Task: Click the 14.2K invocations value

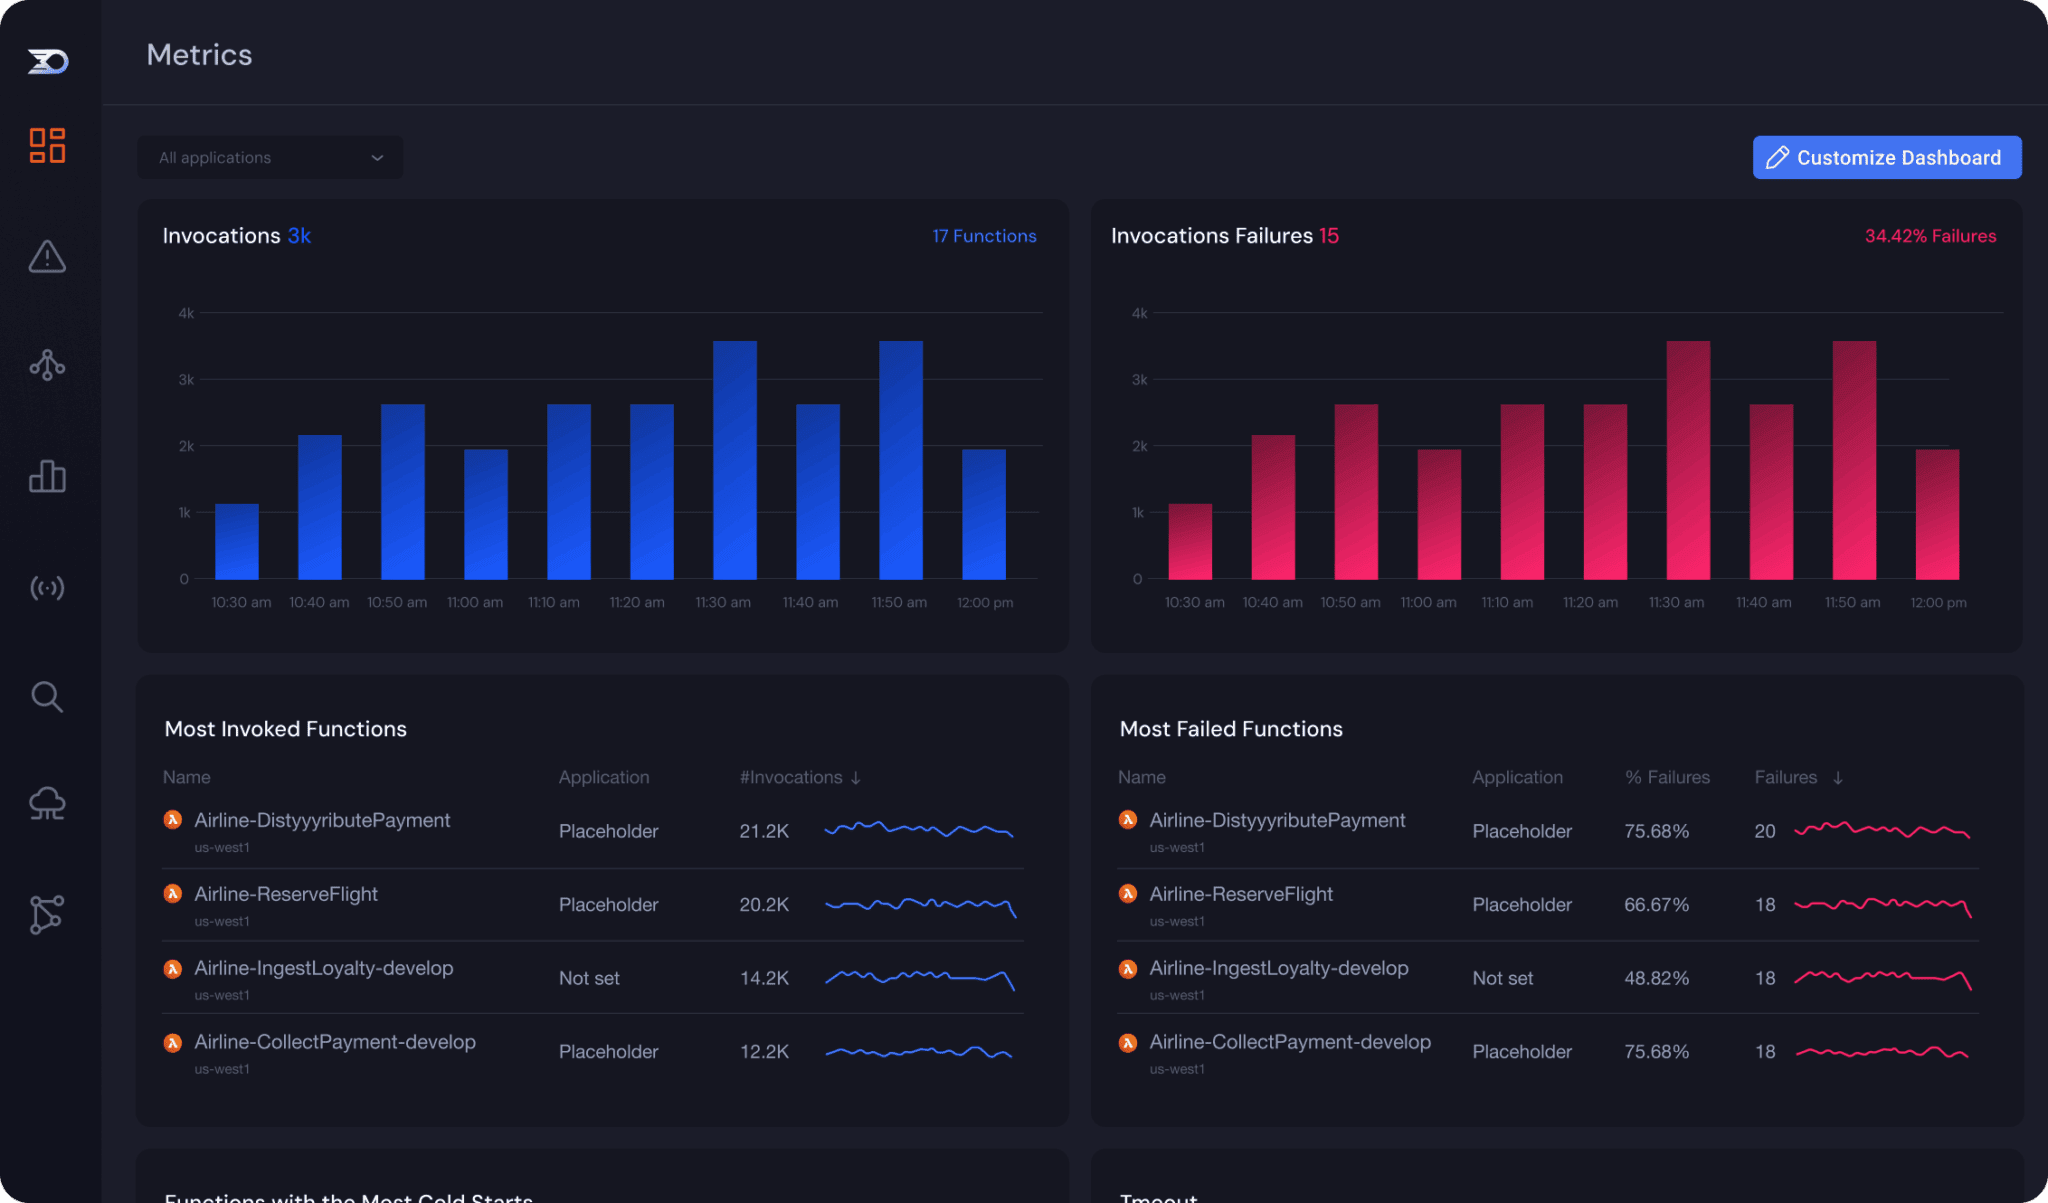Action: [x=764, y=978]
